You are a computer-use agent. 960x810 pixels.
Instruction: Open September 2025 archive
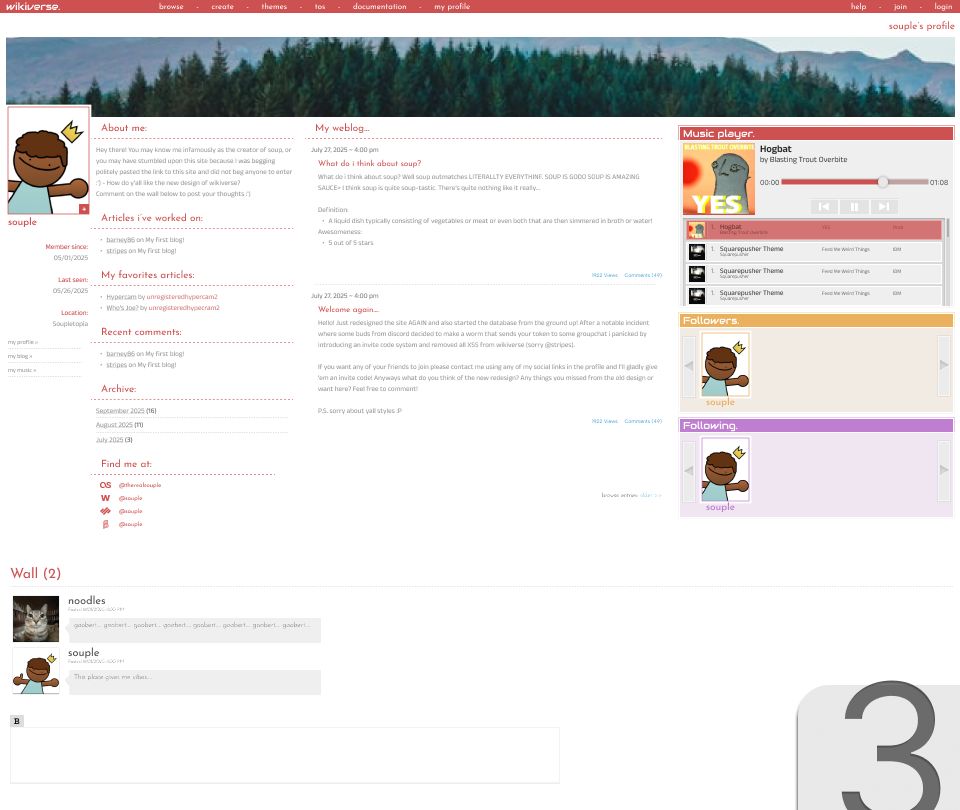pyautogui.click(x=120, y=411)
